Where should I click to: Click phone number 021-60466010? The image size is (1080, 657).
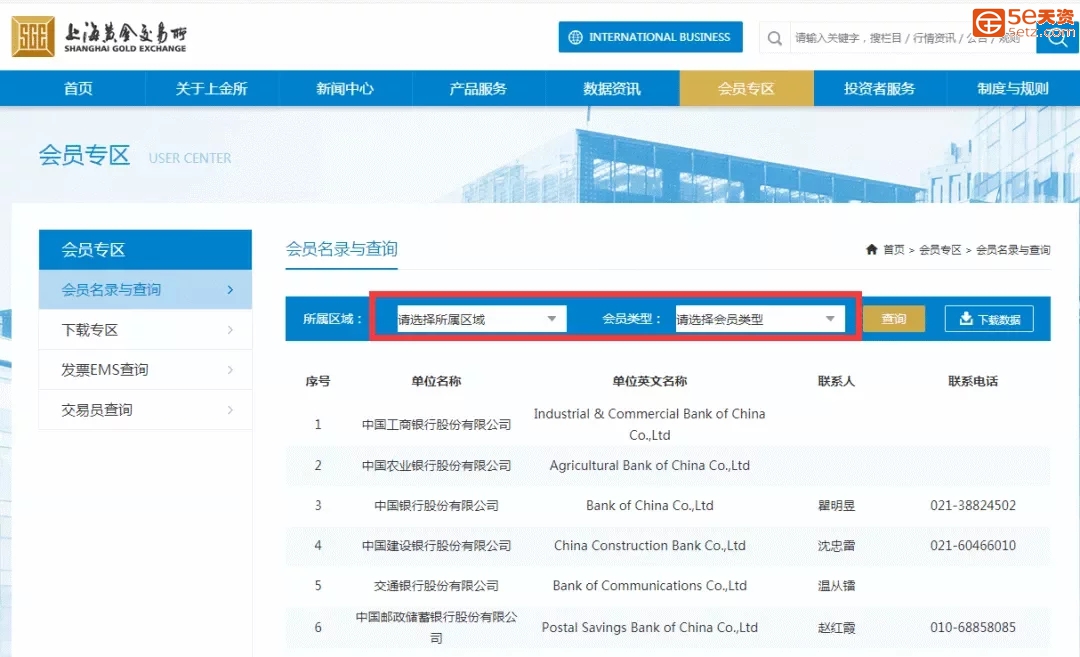pos(973,545)
